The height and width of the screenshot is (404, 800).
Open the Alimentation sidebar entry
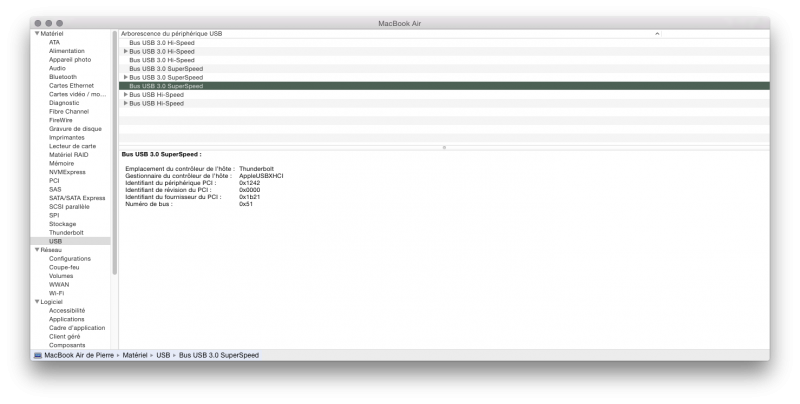[x=67, y=51]
